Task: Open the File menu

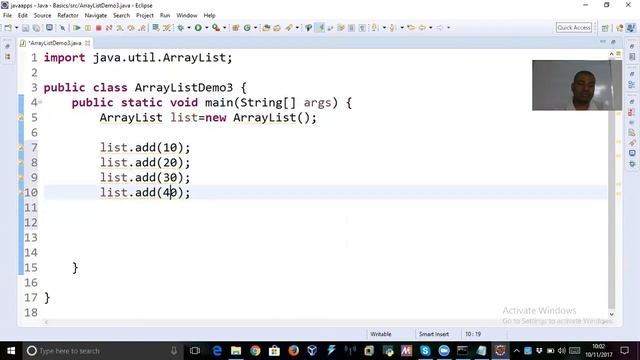Action: (7, 16)
